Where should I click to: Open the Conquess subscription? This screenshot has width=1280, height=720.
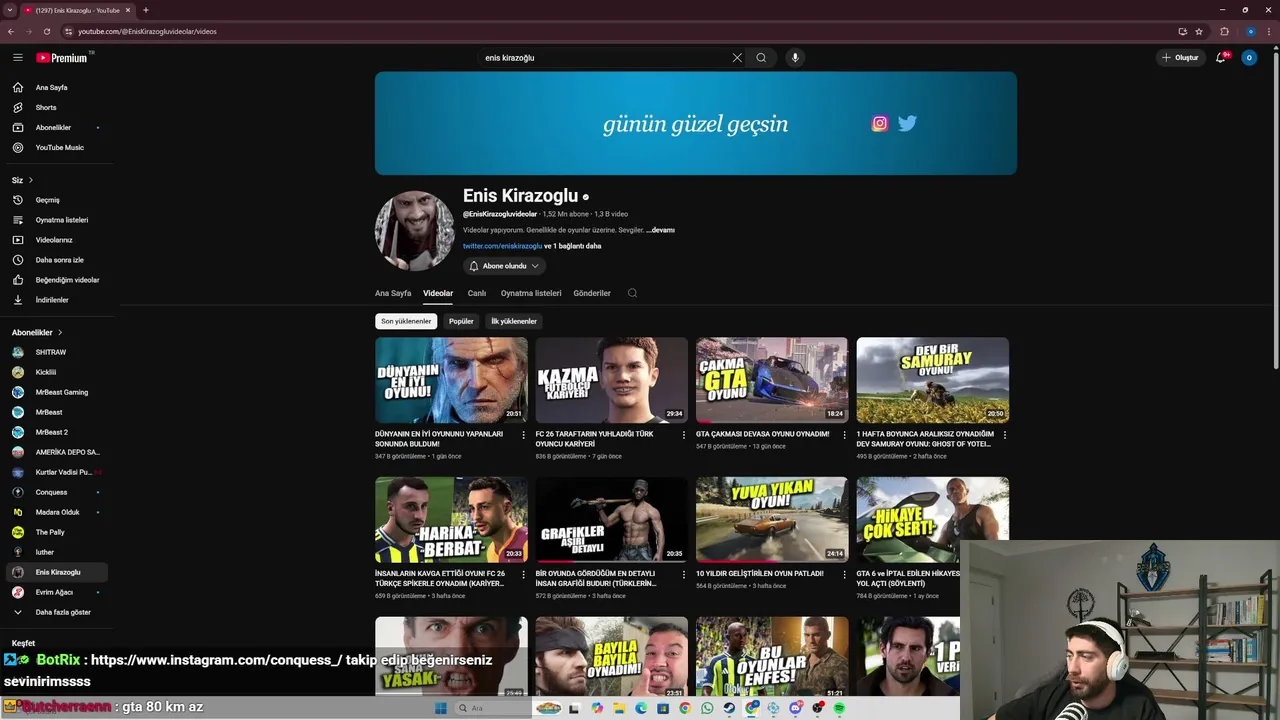tap(56, 492)
